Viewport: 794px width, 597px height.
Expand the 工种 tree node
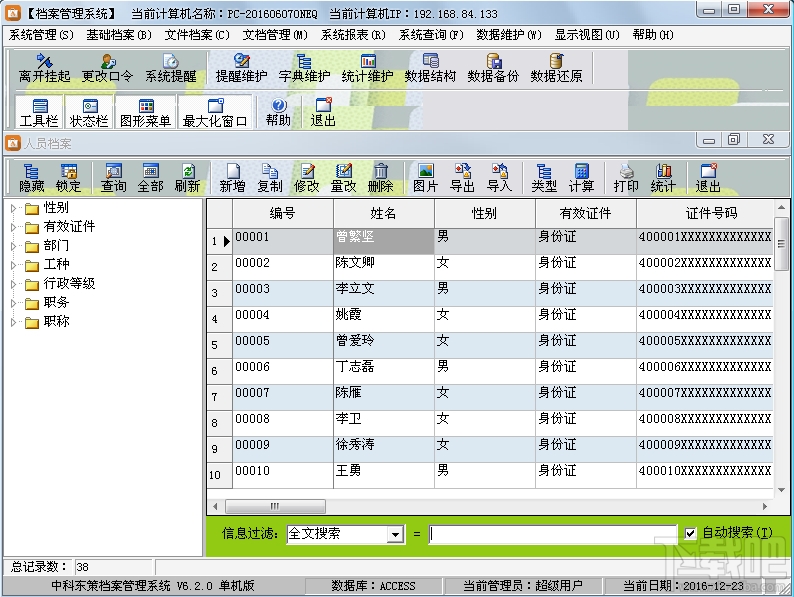point(14,265)
